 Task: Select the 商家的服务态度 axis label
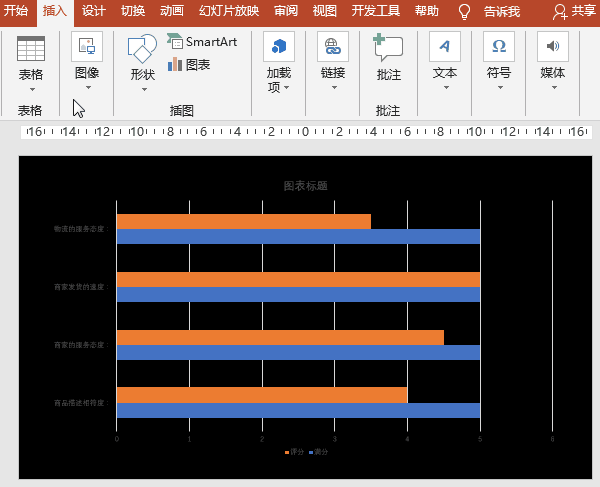[x=82, y=345]
